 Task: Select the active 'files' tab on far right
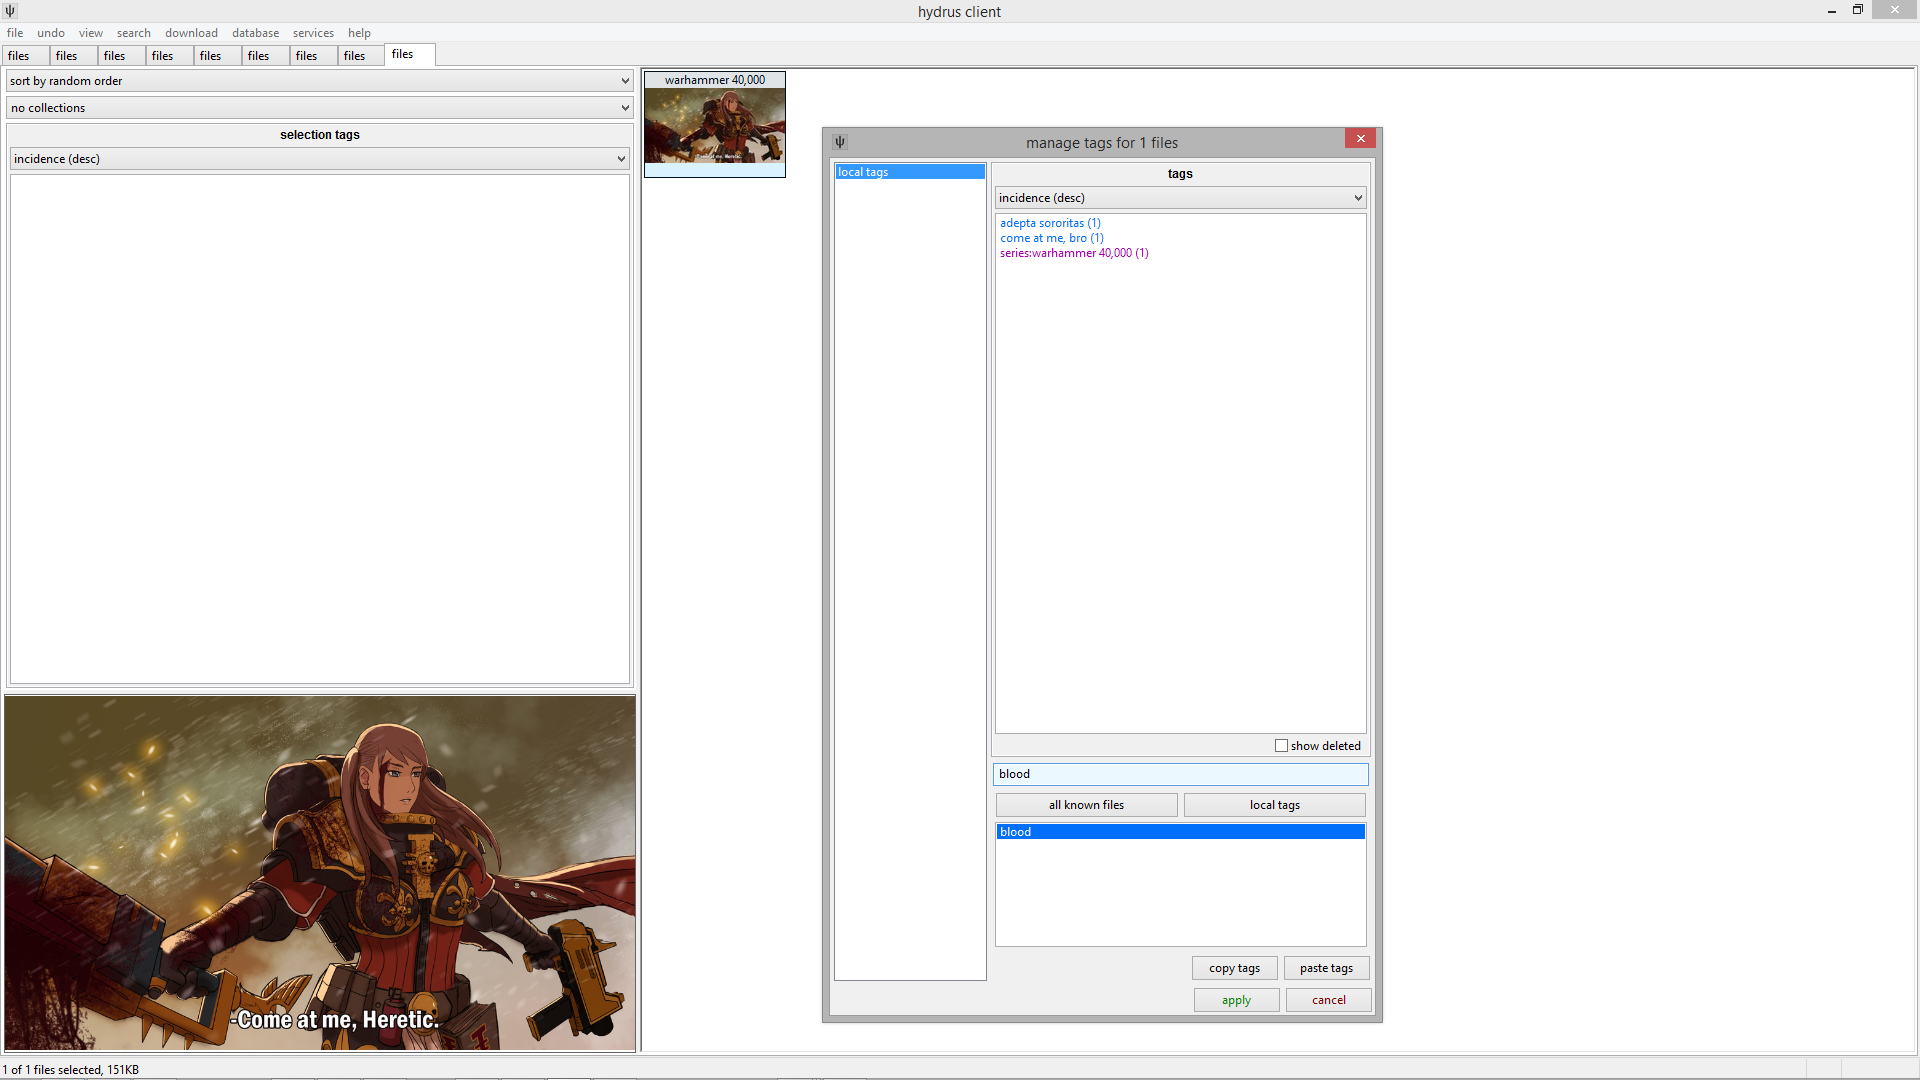tap(402, 54)
